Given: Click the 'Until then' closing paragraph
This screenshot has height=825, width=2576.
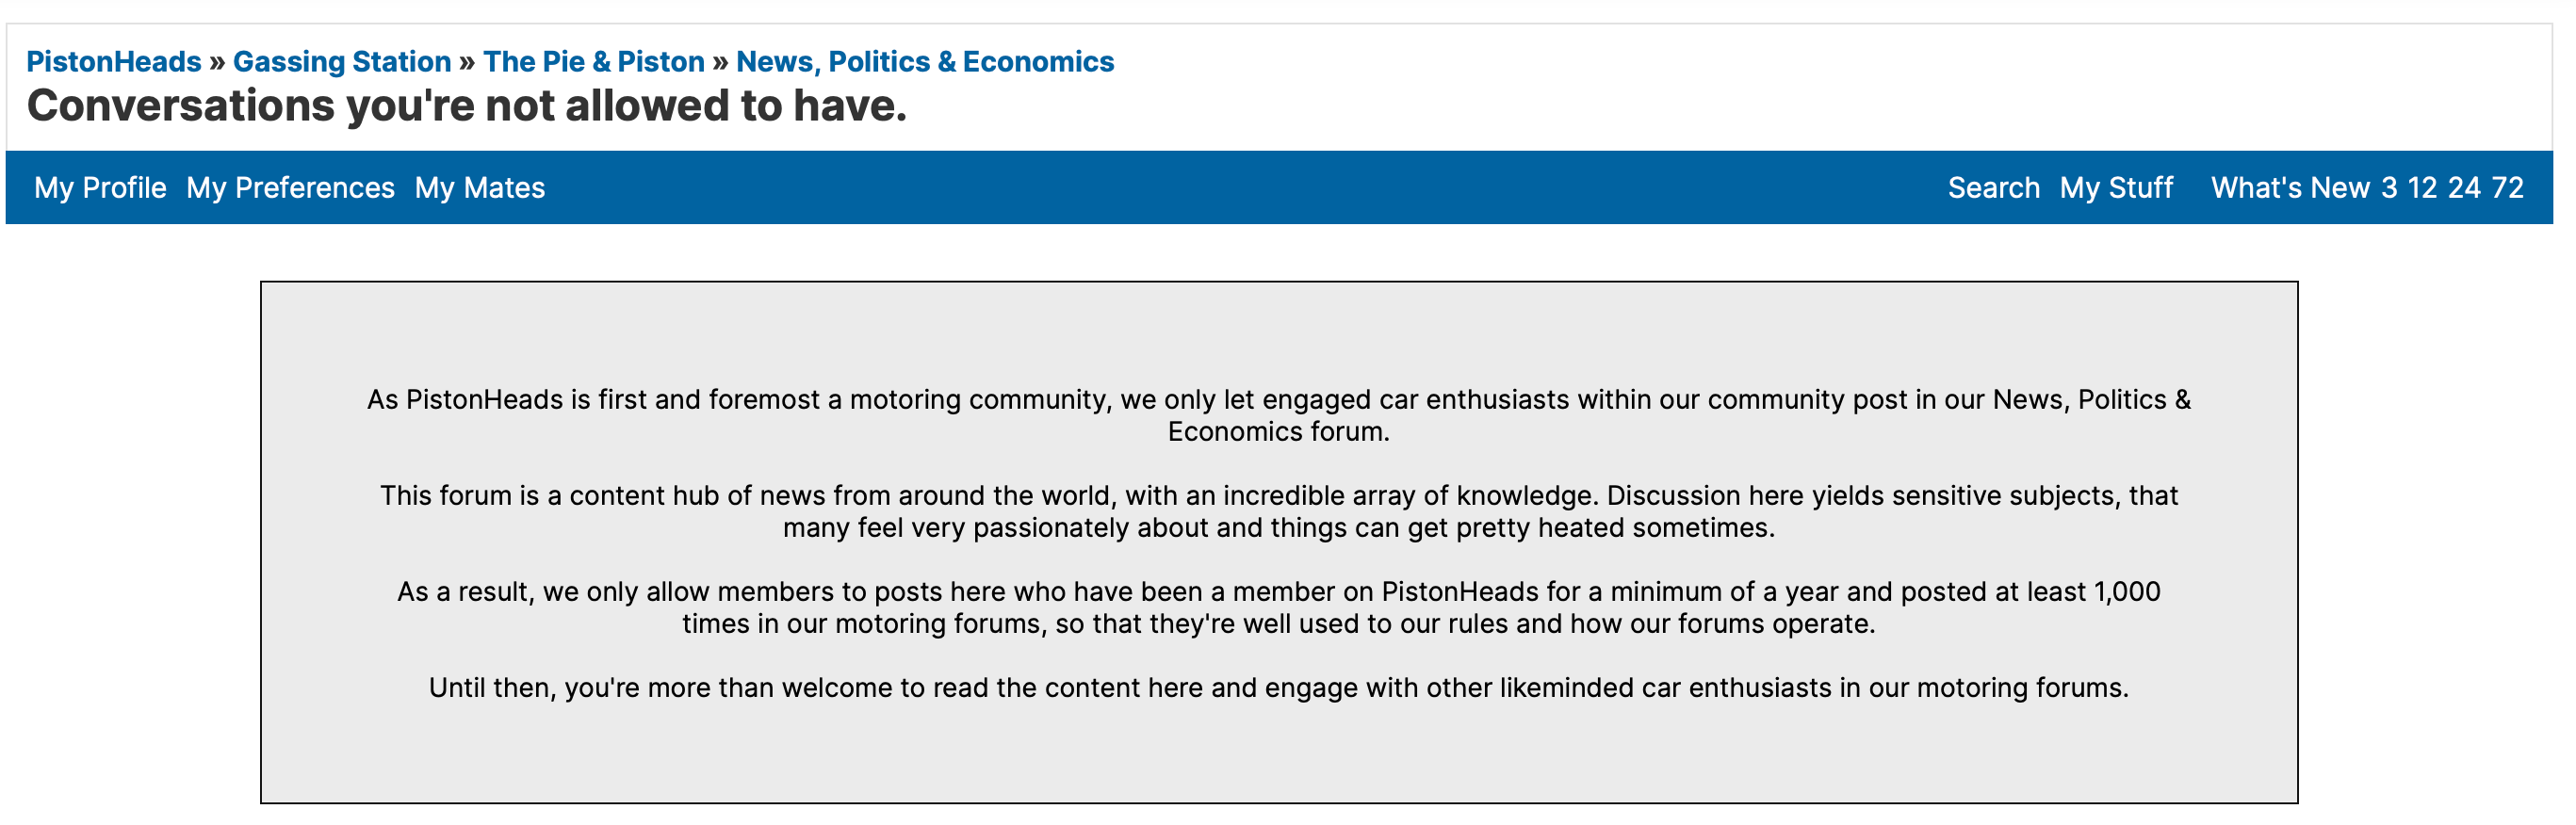Looking at the screenshot, I should [1278, 688].
